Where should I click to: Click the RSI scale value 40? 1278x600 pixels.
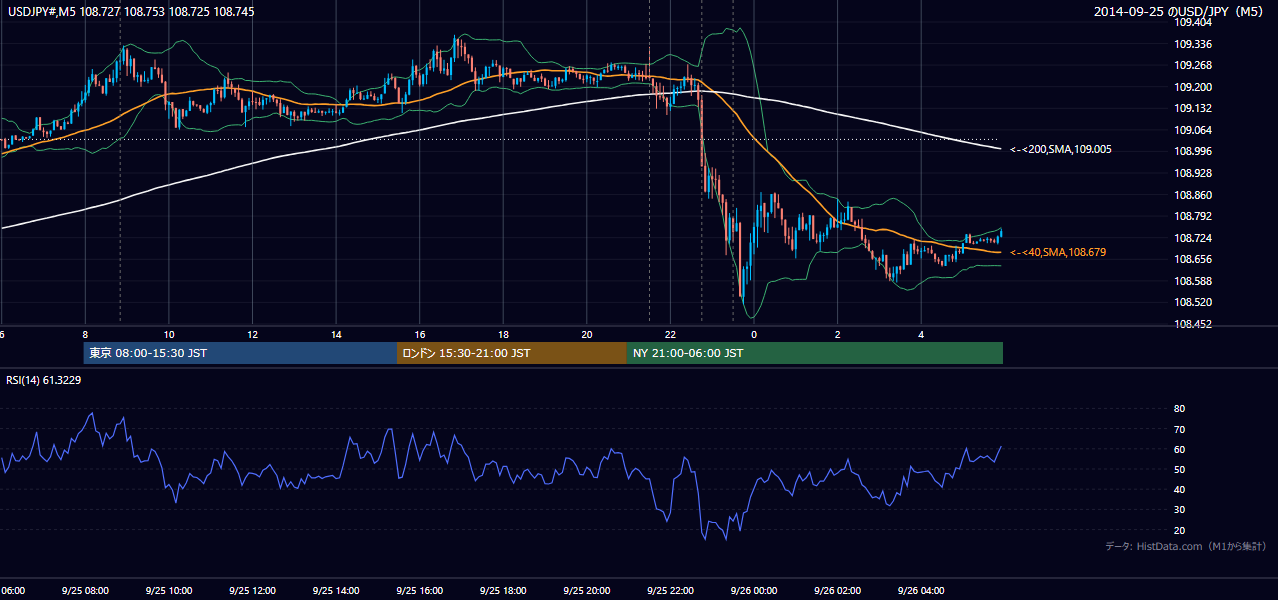click(1179, 489)
